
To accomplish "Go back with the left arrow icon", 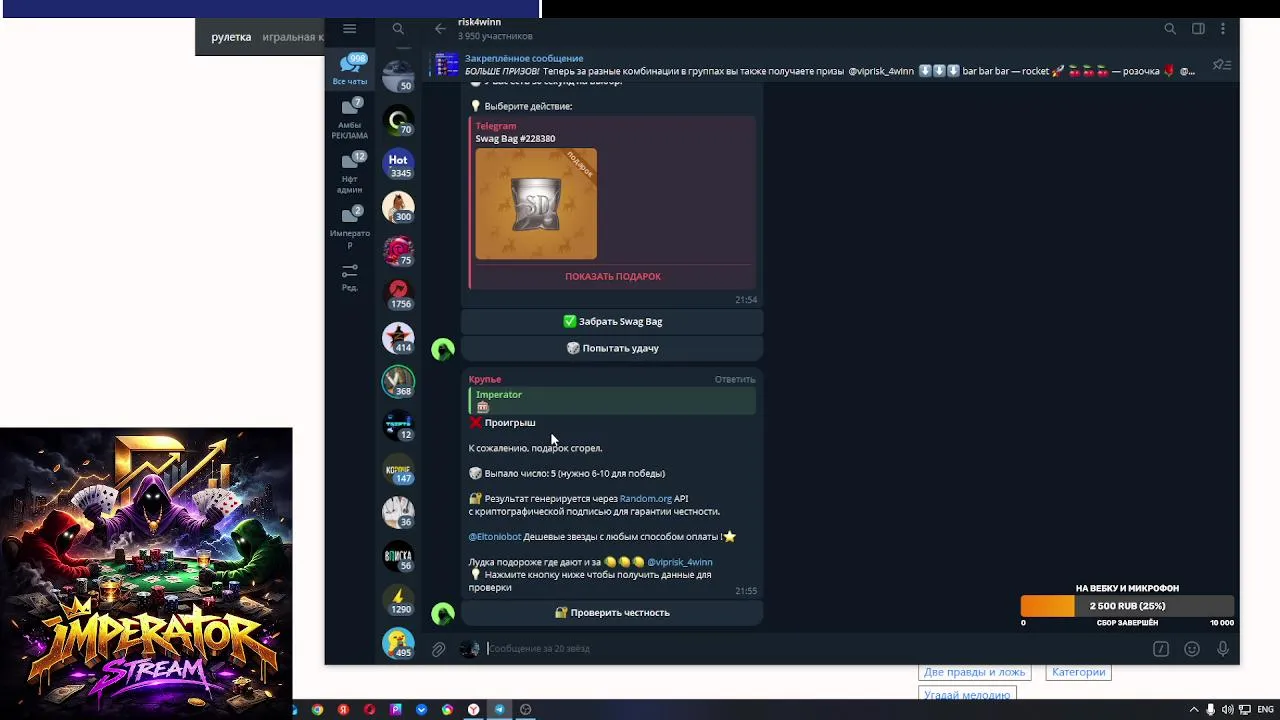I will pos(440,29).
